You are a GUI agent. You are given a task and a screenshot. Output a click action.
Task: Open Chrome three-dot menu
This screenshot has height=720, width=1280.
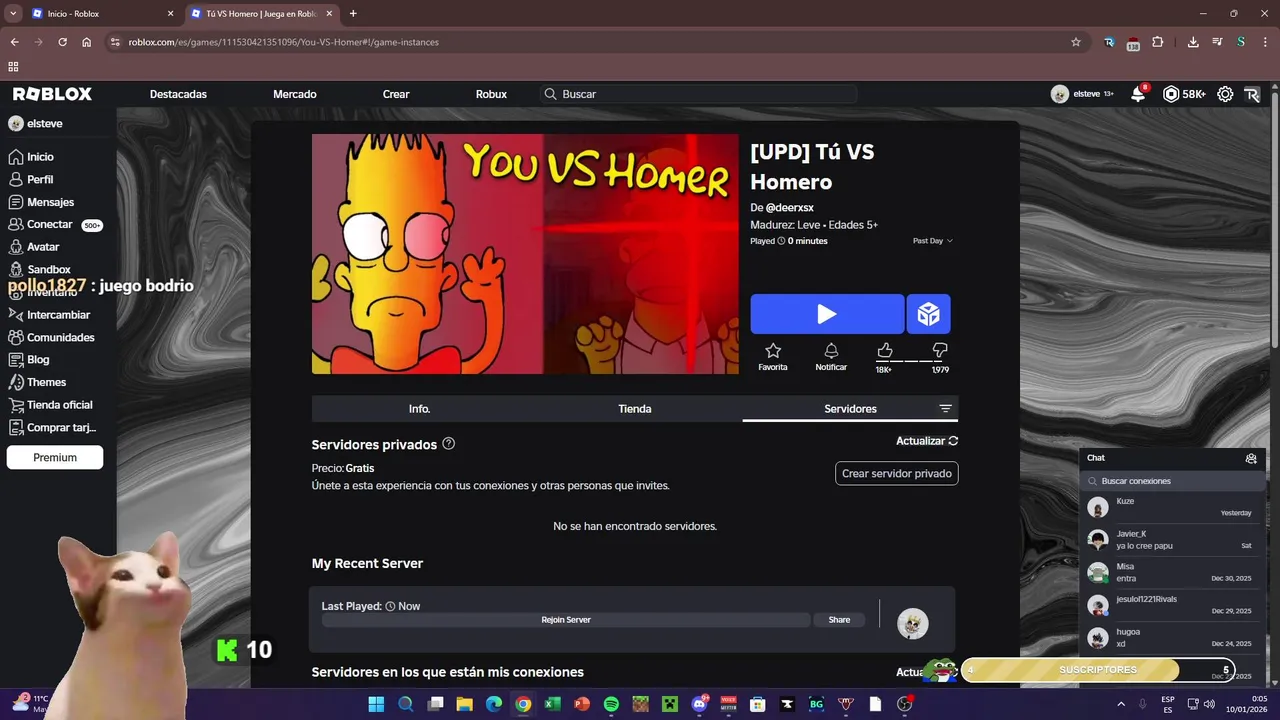tap(1265, 42)
